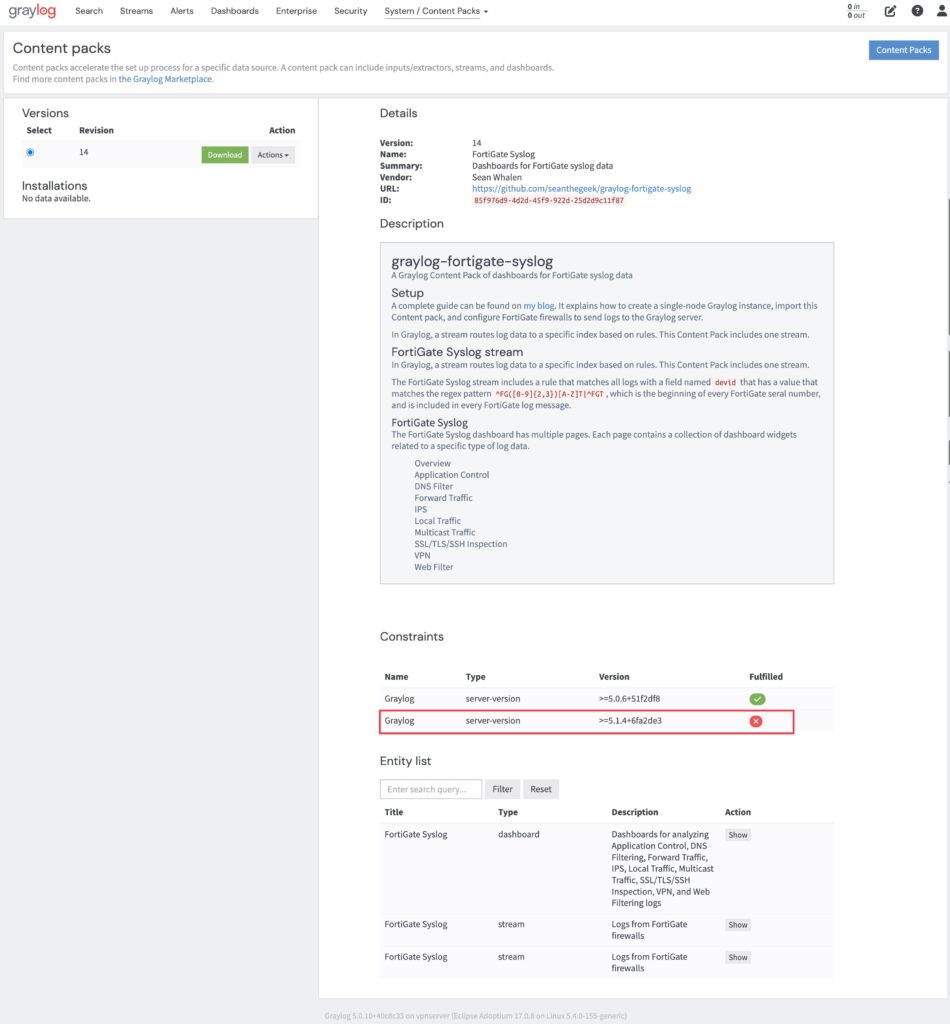Click the 'devid' code snippet
950x1024 pixels.
pos(725,383)
